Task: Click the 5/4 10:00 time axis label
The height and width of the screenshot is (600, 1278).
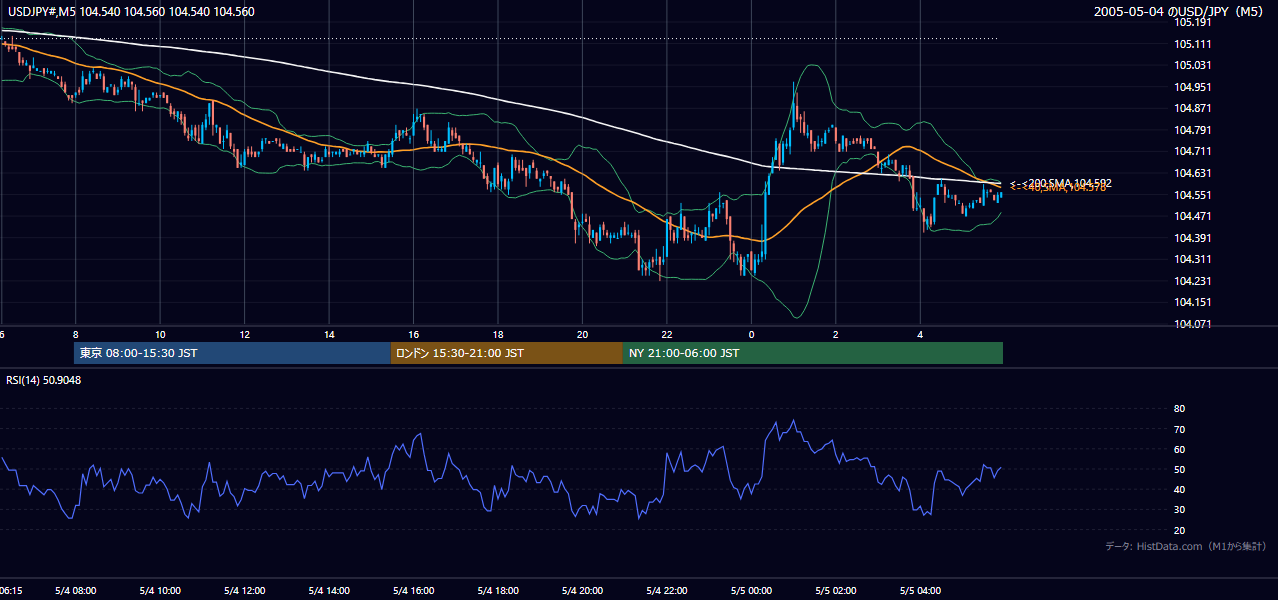Action: coord(160,591)
